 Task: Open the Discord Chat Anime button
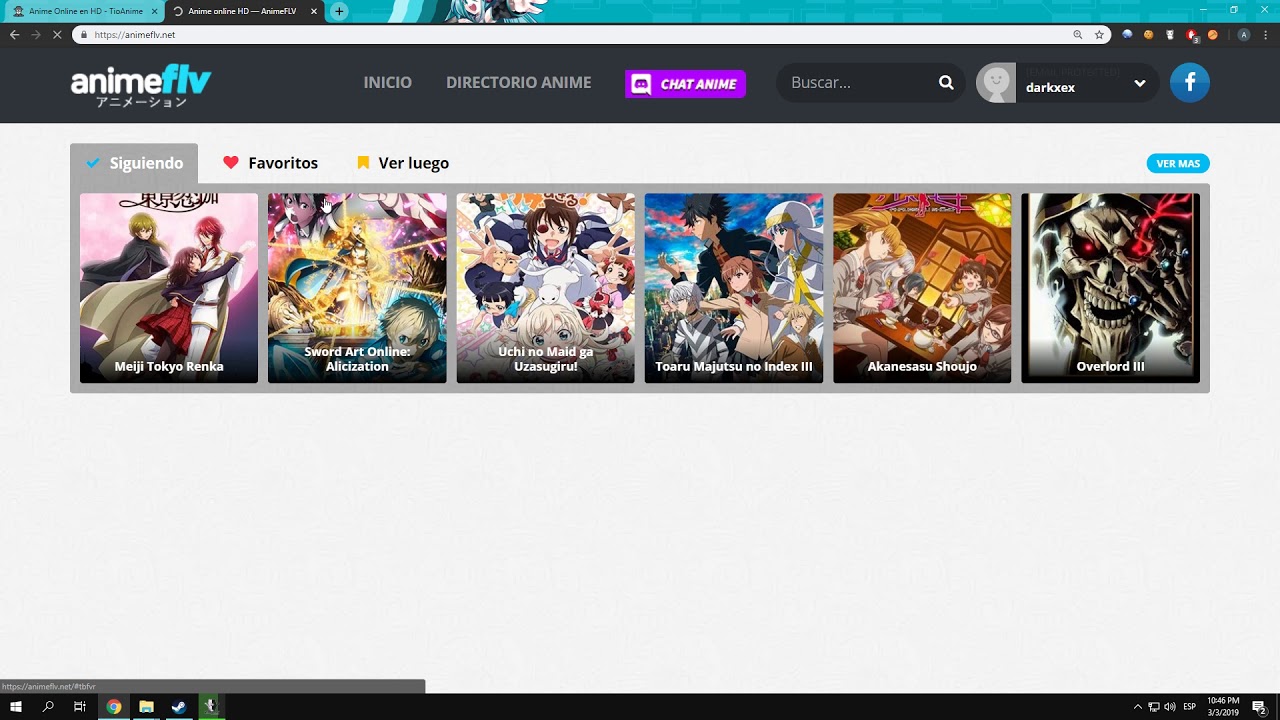(x=685, y=84)
